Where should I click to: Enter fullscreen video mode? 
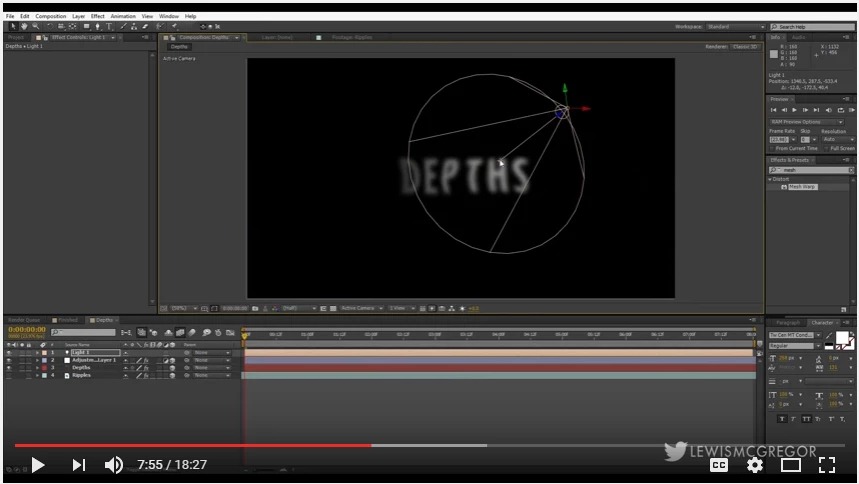[x=827, y=465]
